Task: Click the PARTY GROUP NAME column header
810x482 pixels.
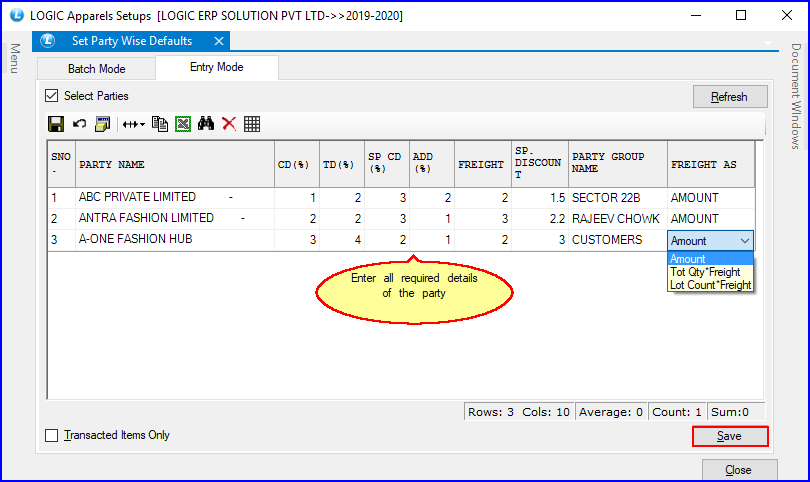Action: click(618, 164)
